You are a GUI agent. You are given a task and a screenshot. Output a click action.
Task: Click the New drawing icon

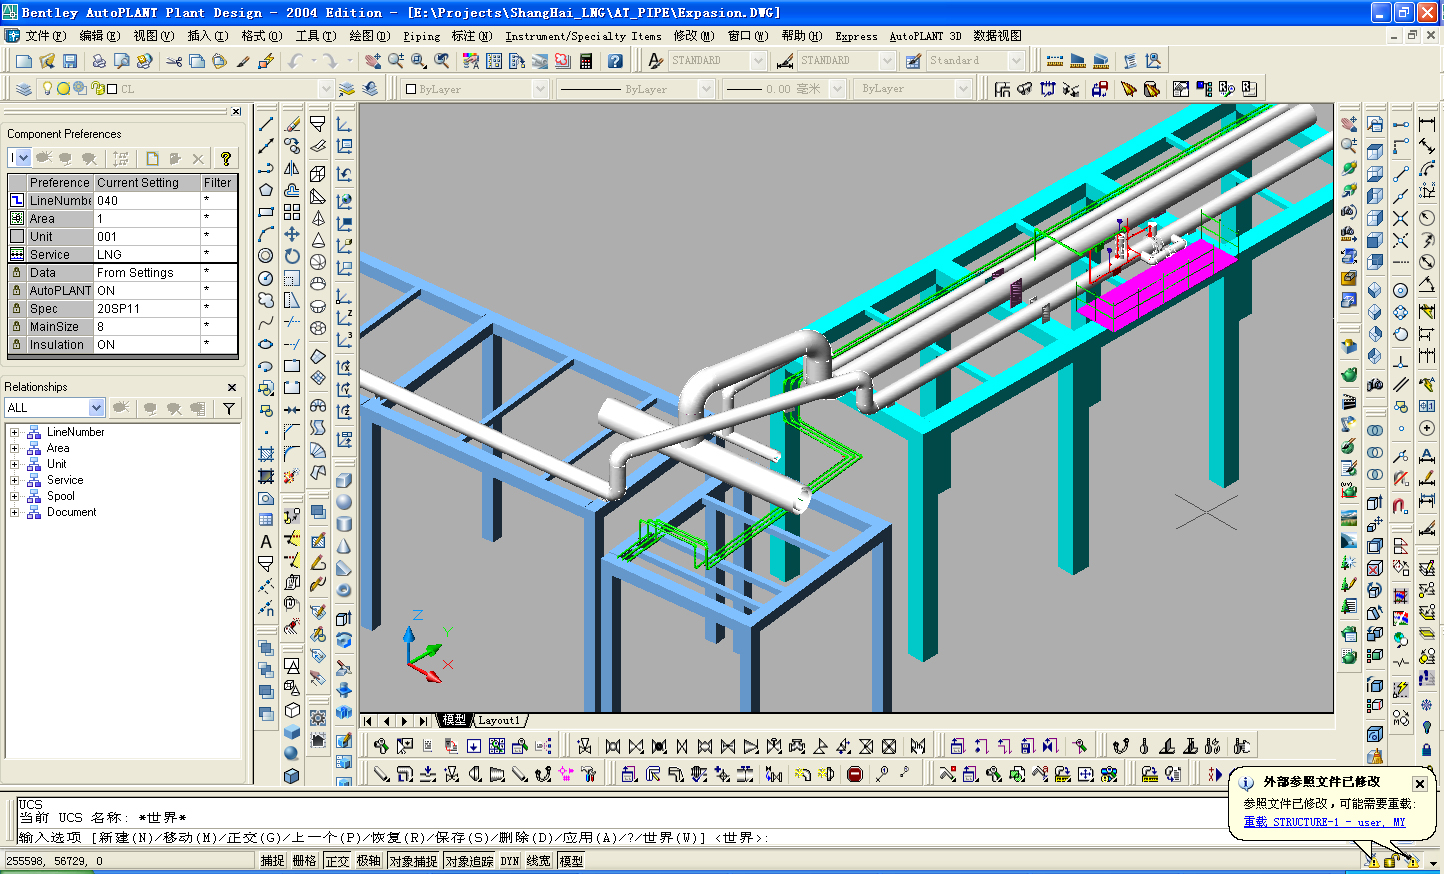tap(24, 61)
